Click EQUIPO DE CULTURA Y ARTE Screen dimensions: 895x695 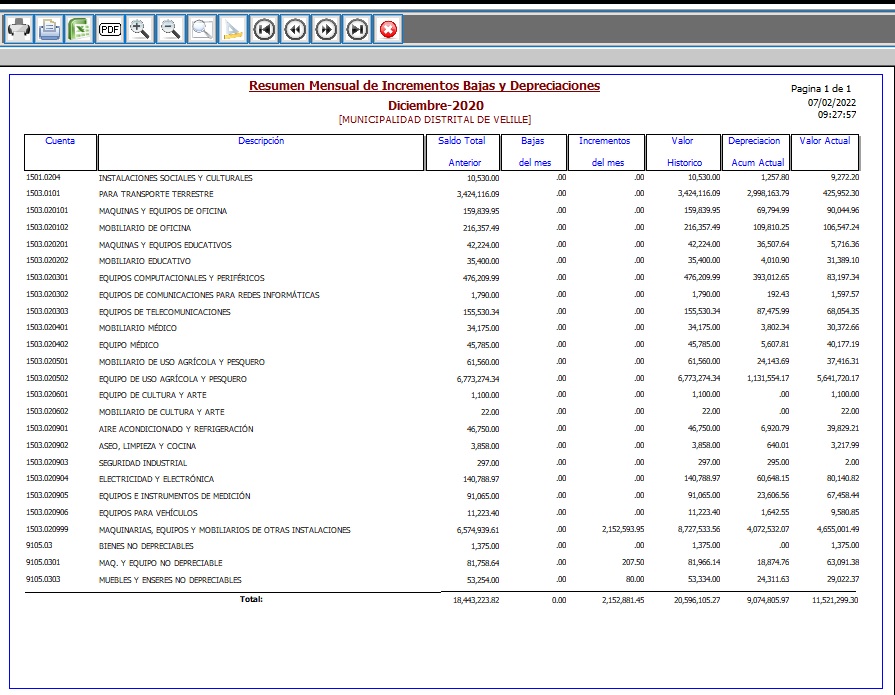(x=152, y=395)
